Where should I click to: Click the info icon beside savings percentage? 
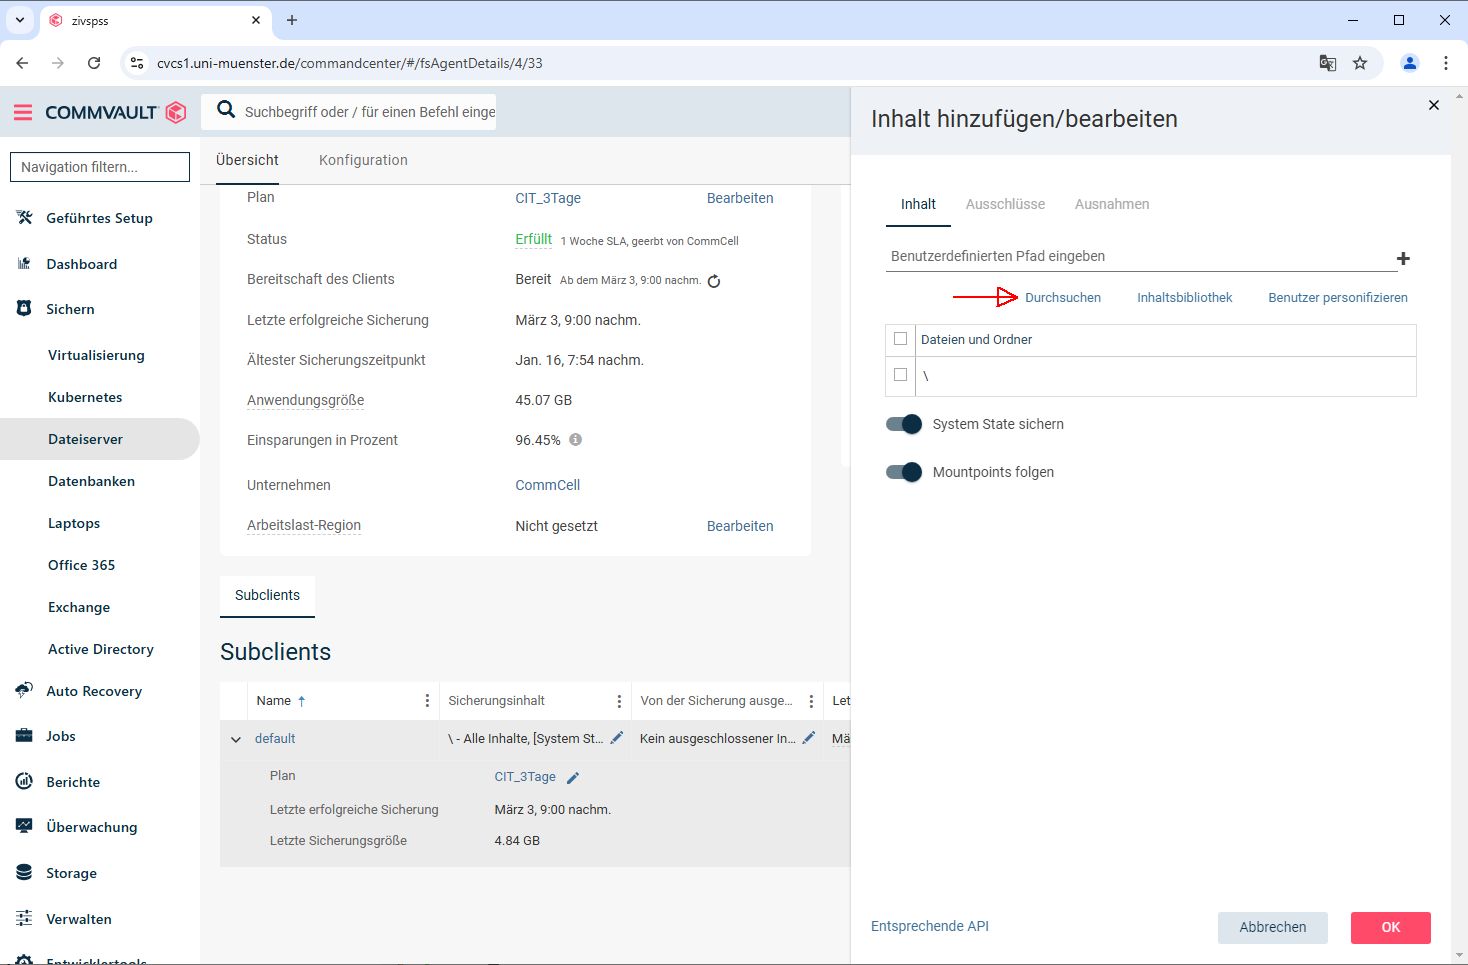coord(576,440)
